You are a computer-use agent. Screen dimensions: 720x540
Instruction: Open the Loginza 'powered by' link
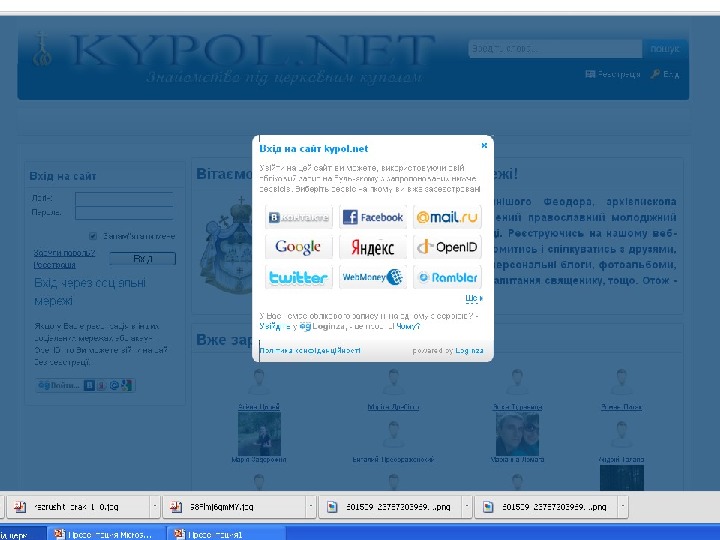point(469,350)
